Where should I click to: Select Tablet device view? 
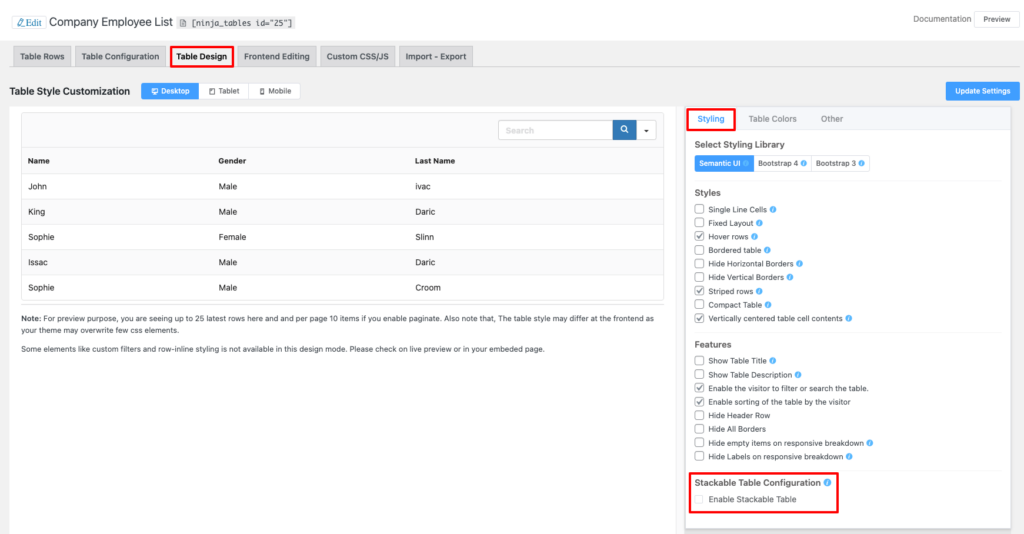point(224,91)
